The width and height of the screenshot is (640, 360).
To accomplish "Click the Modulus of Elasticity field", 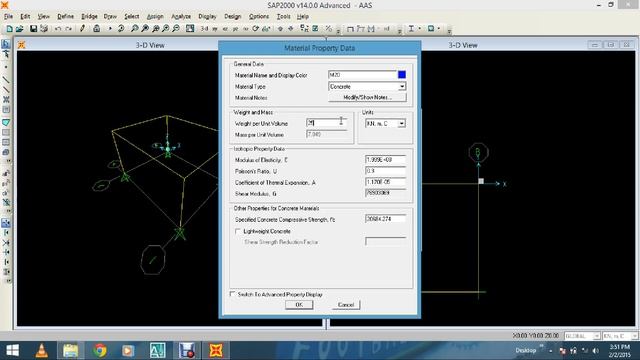I will tap(385, 160).
